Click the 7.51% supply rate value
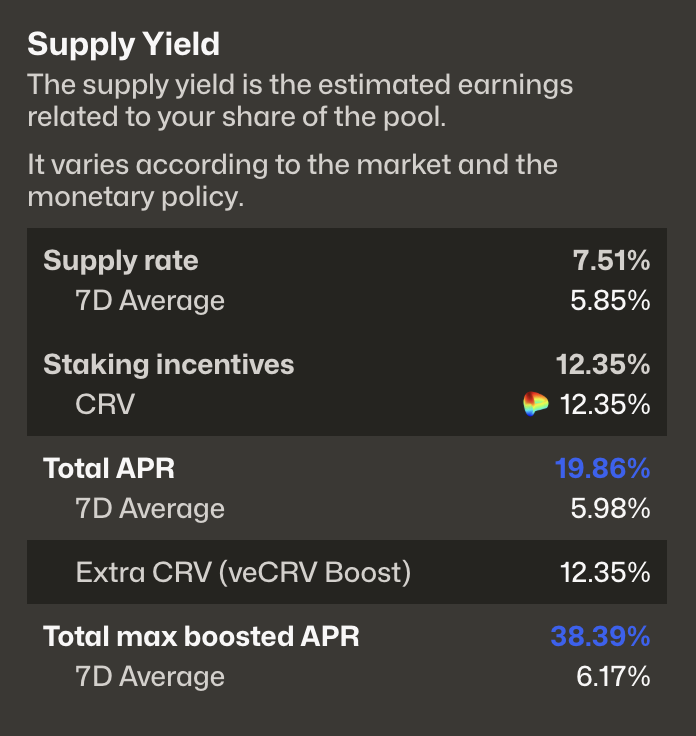Image resolution: width=696 pixels, height=736 pixels. [x=611, y=261]
